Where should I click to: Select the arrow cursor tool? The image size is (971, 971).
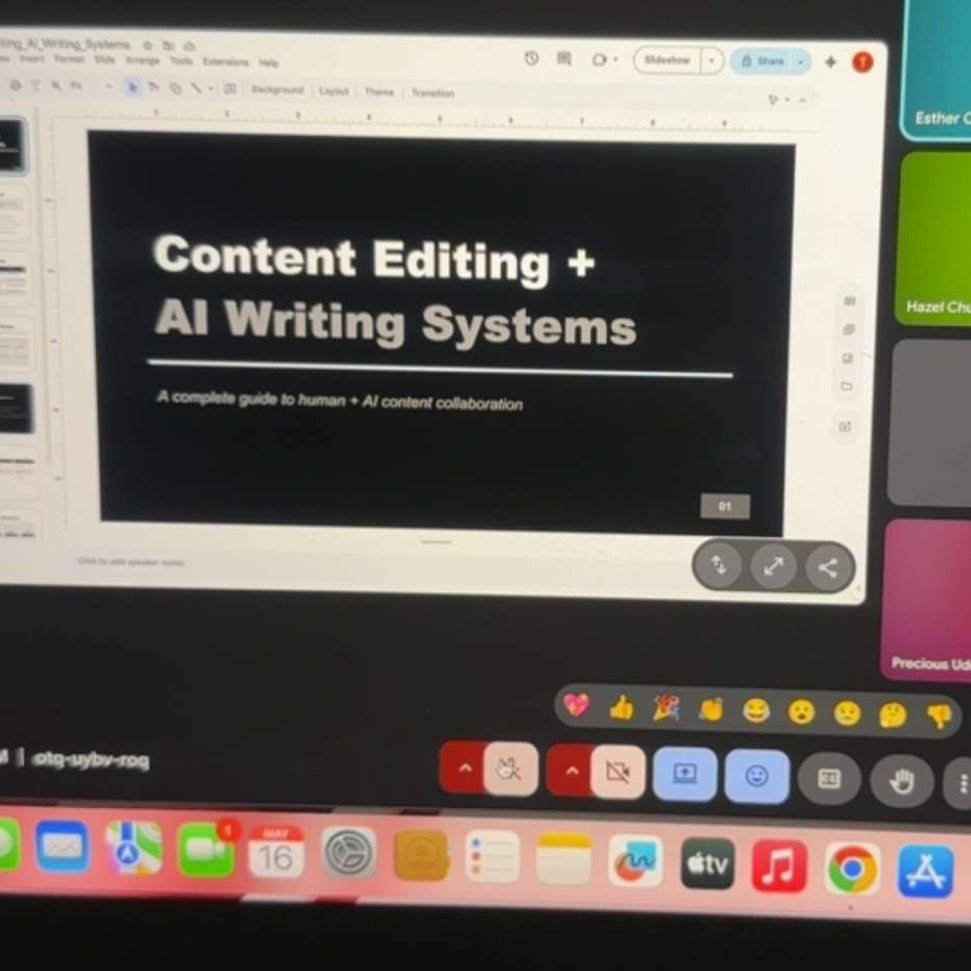pos(133,87)
